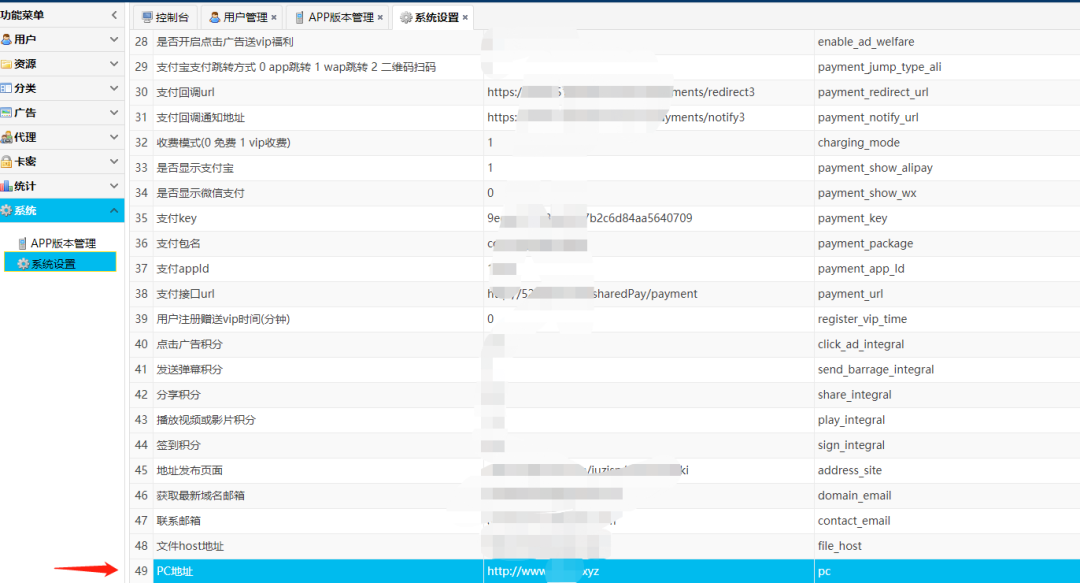The height and width of the screenshot is (583, 1080).
Task: Collapse the 功能菜单 sidebar panel
Action: (113, 15)
